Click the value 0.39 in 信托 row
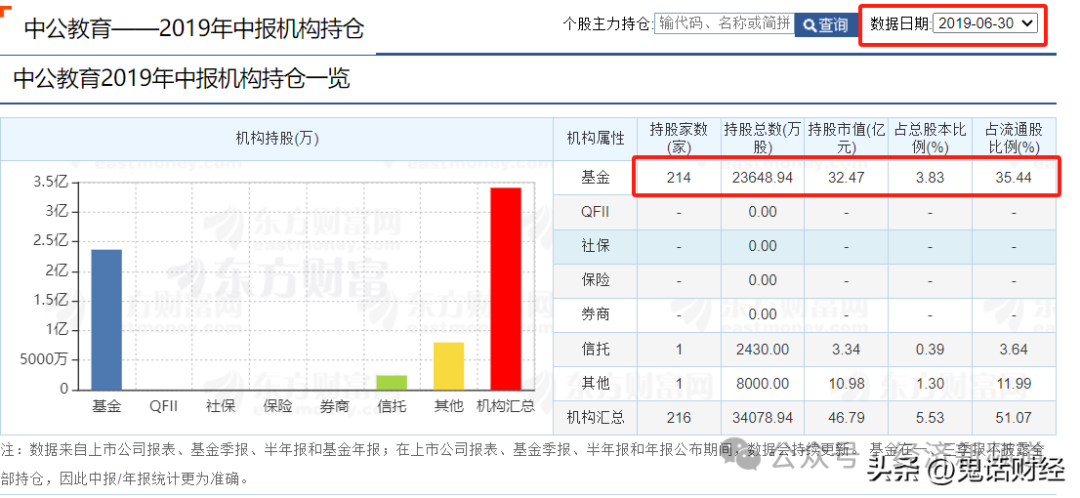The width and height of the screenshot is (1080, 498). [930, 349]
